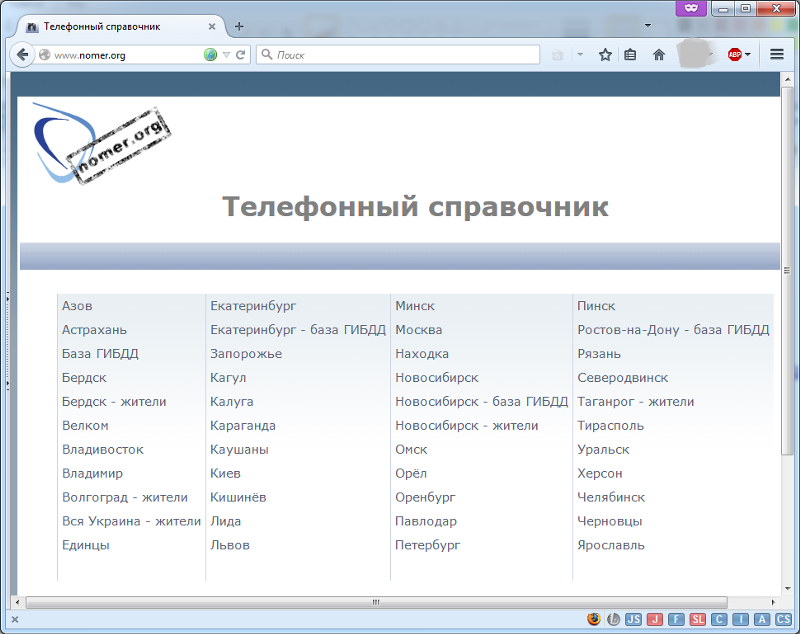Open the Азов directory link
800x634 pixels.
click(x=77, y=306)
